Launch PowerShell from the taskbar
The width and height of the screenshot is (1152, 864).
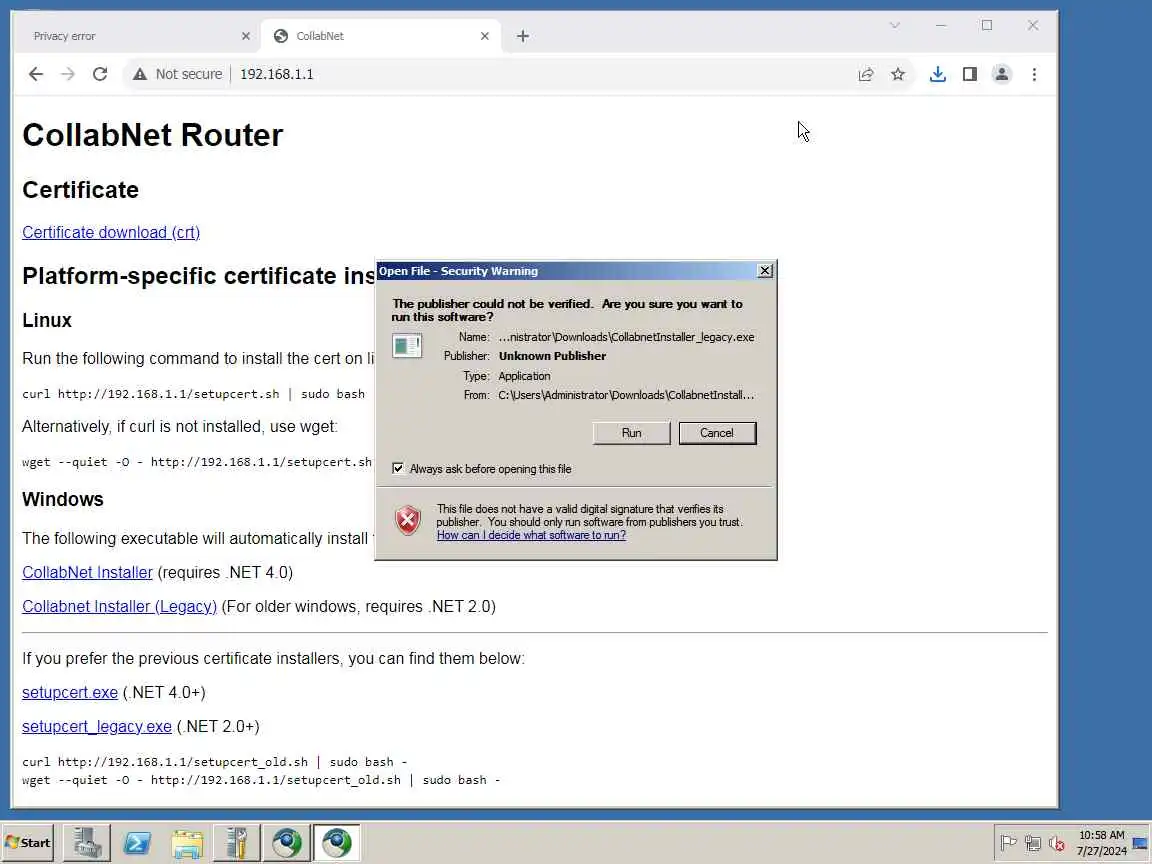click(137, 843)
